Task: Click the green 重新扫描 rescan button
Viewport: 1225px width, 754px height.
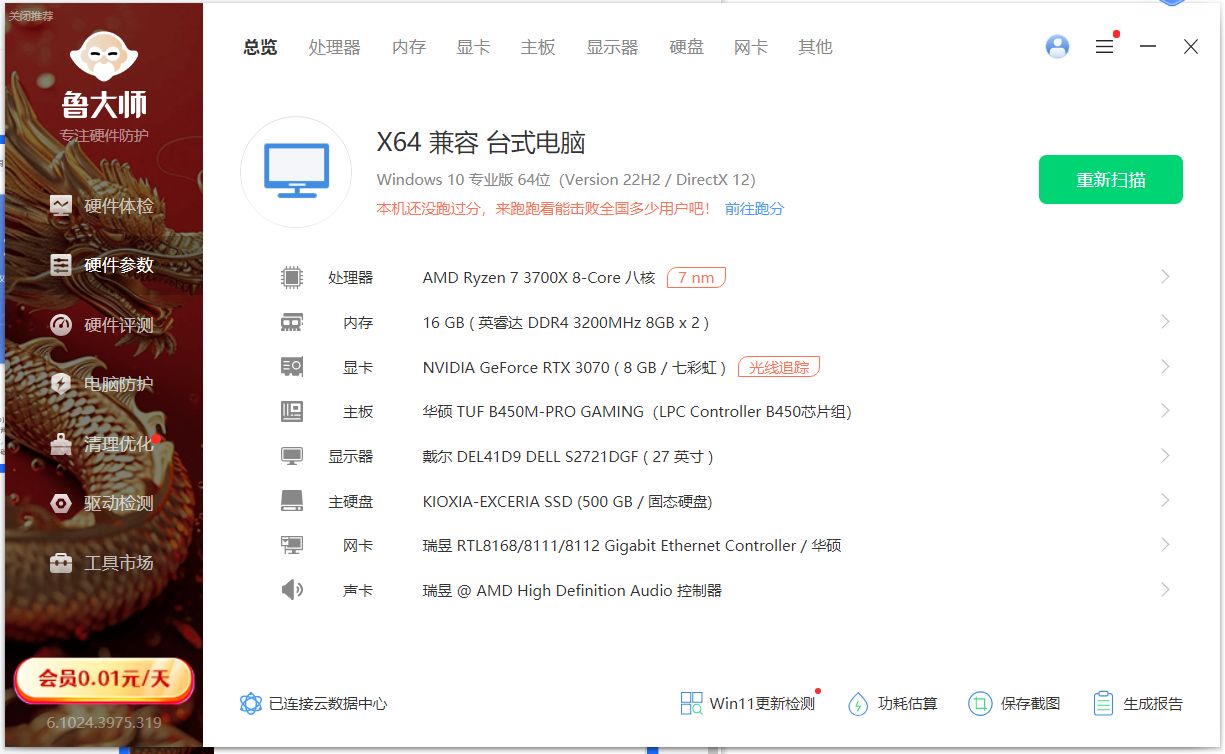Action: click(x=1110, y=179)
